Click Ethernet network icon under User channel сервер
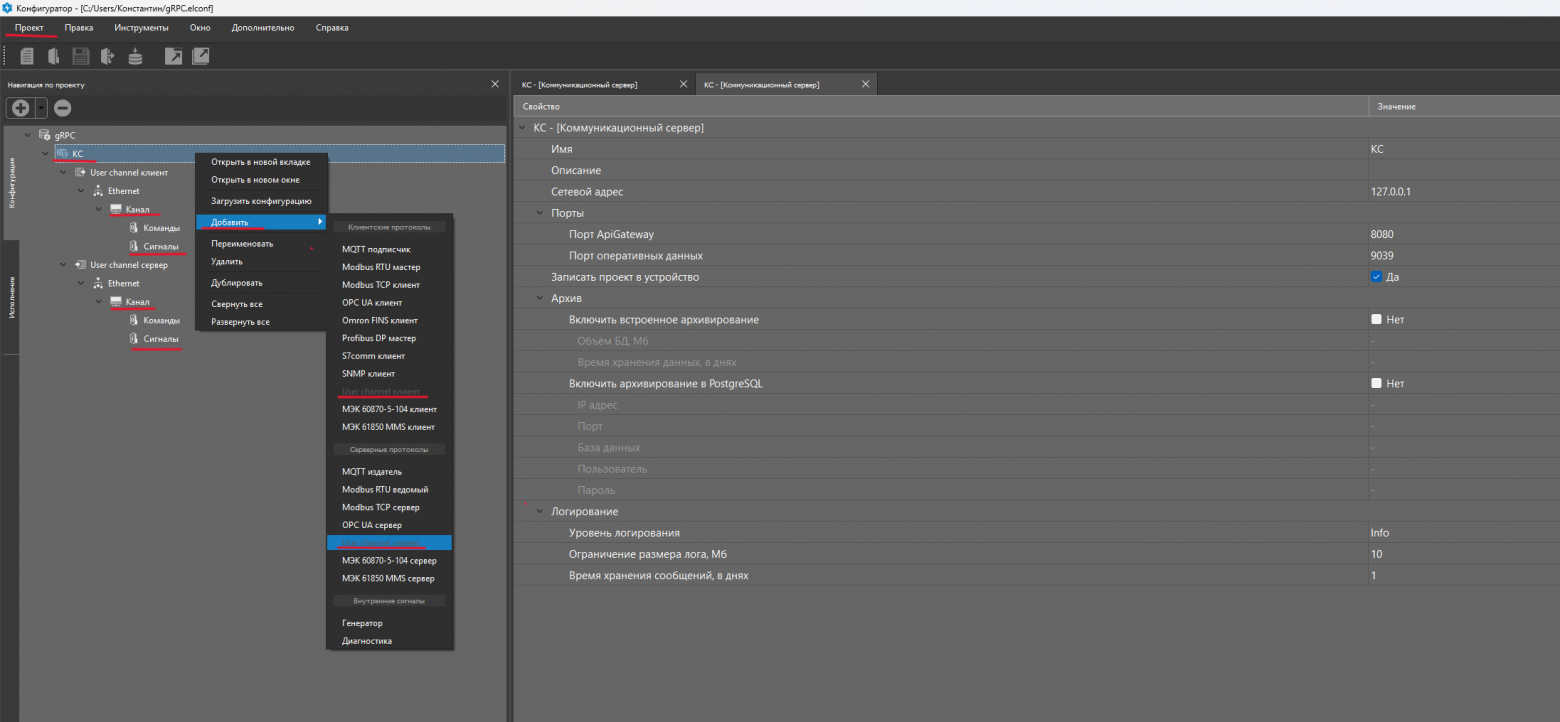The image size is (1560, 722). coord(98,284)
